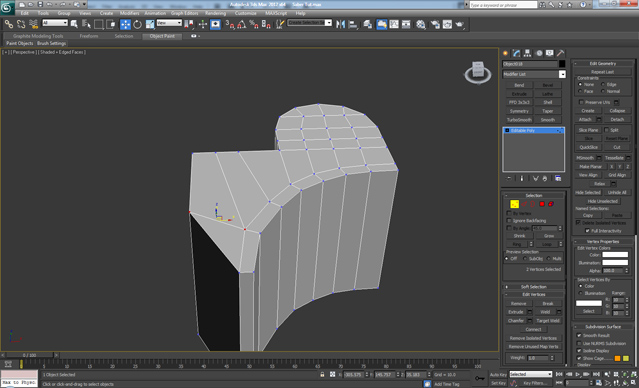Select the SubObj preview selection radio
639x388 pixels.
(x=525, y=259)
